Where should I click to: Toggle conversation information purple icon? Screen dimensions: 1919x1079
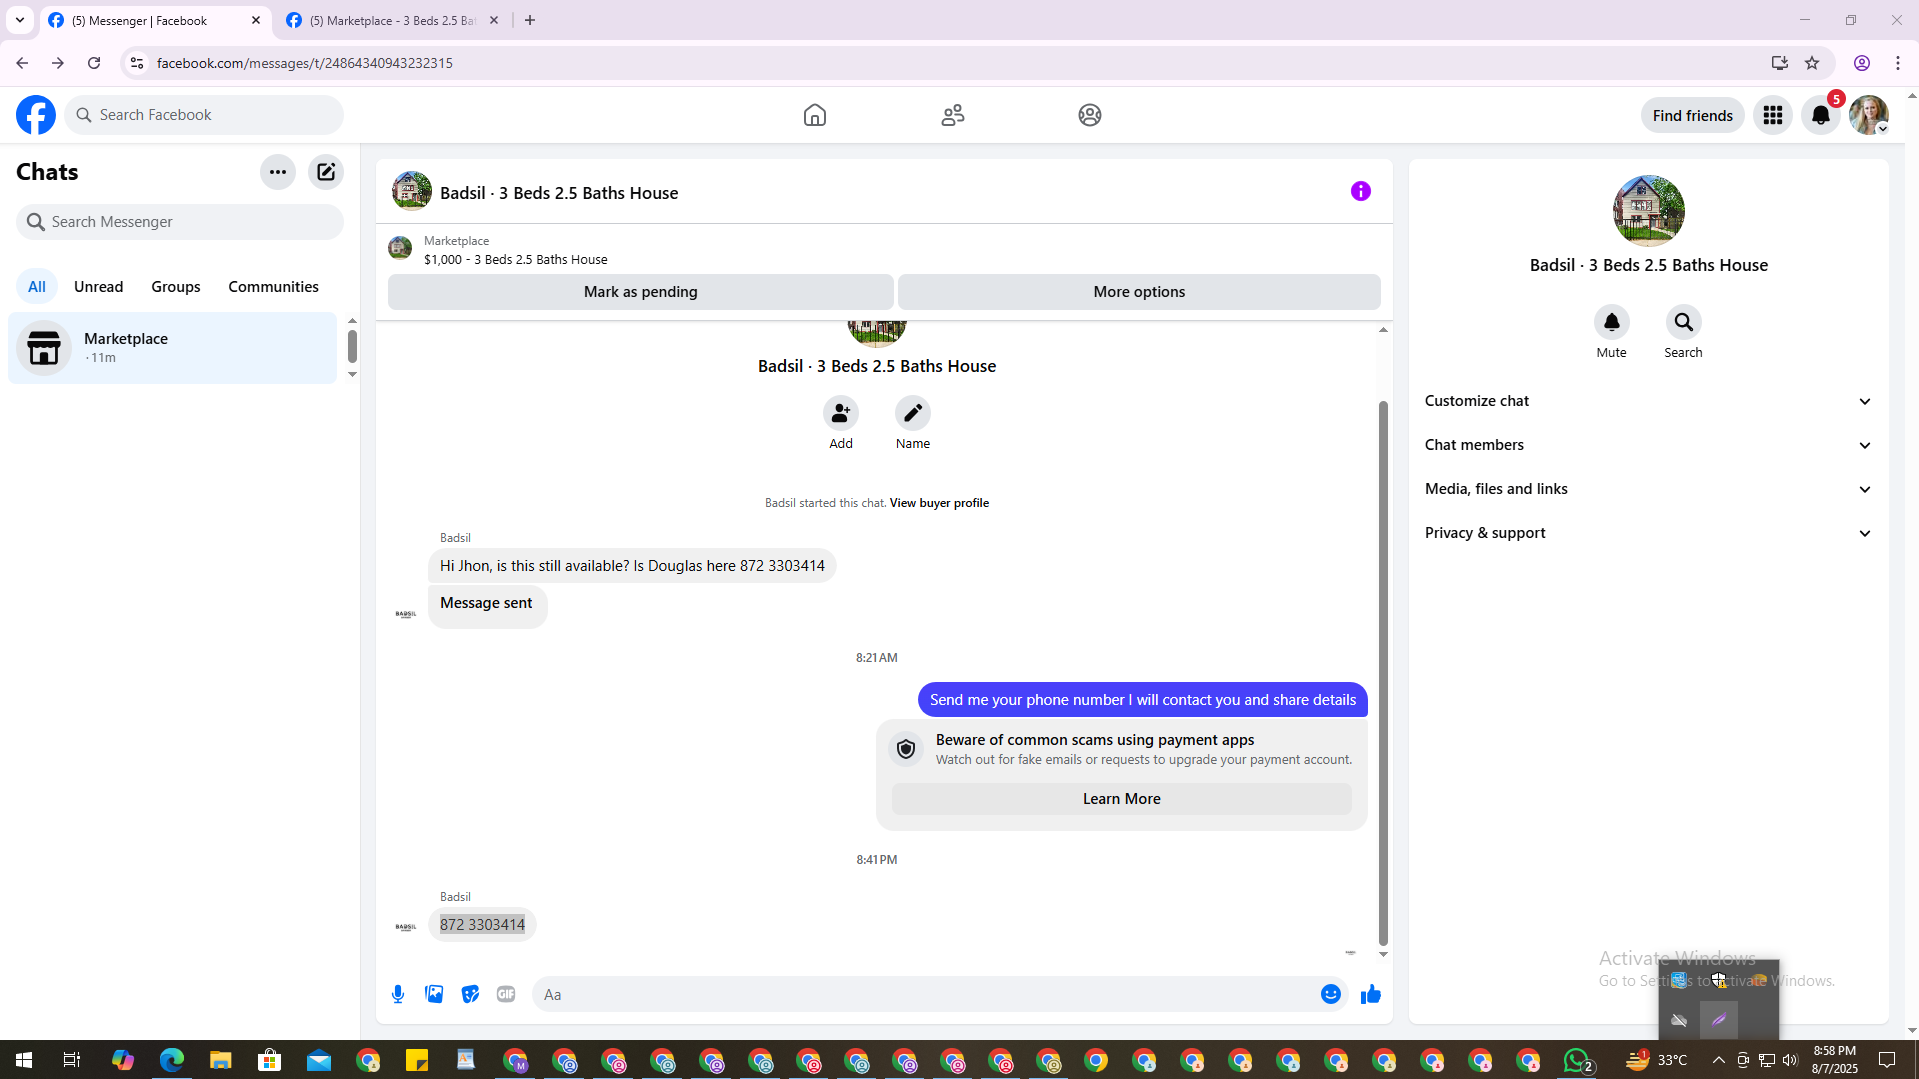pos(1361,191)
